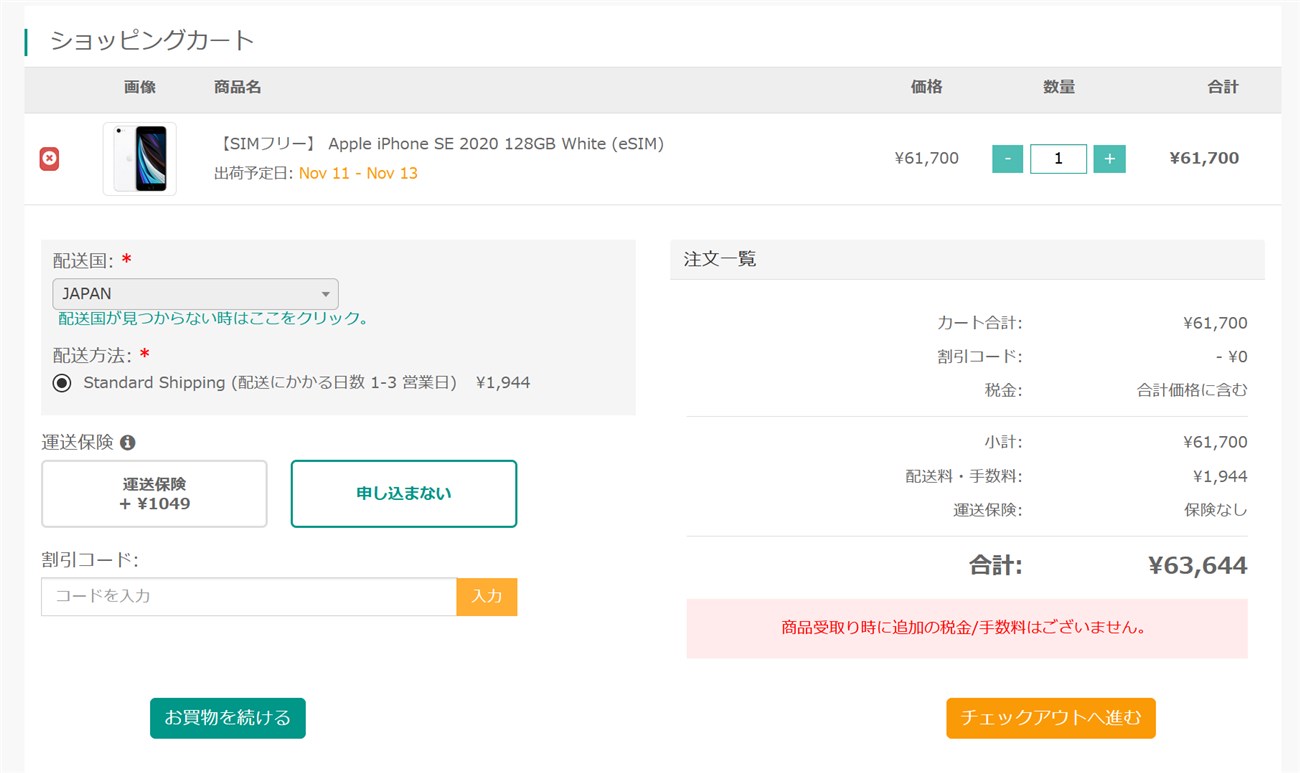Click the 保険なし value
This screenshot has width=1300, height=773.
[1216, 510]
